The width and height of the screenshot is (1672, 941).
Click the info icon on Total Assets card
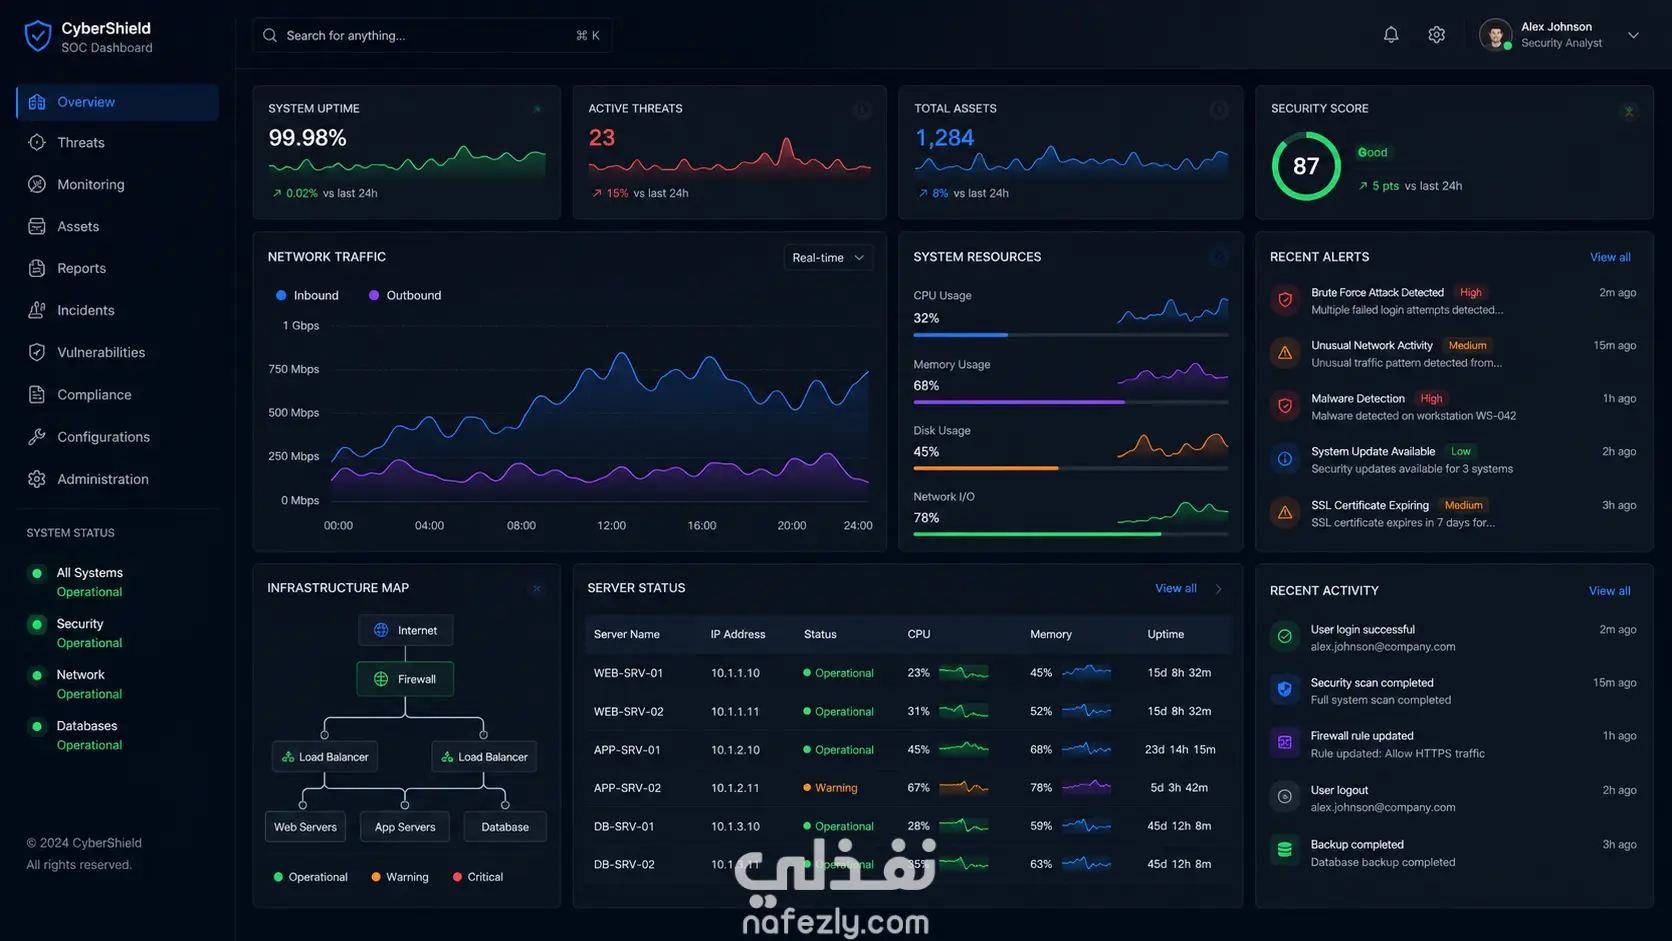click(x=1219, y=110)
